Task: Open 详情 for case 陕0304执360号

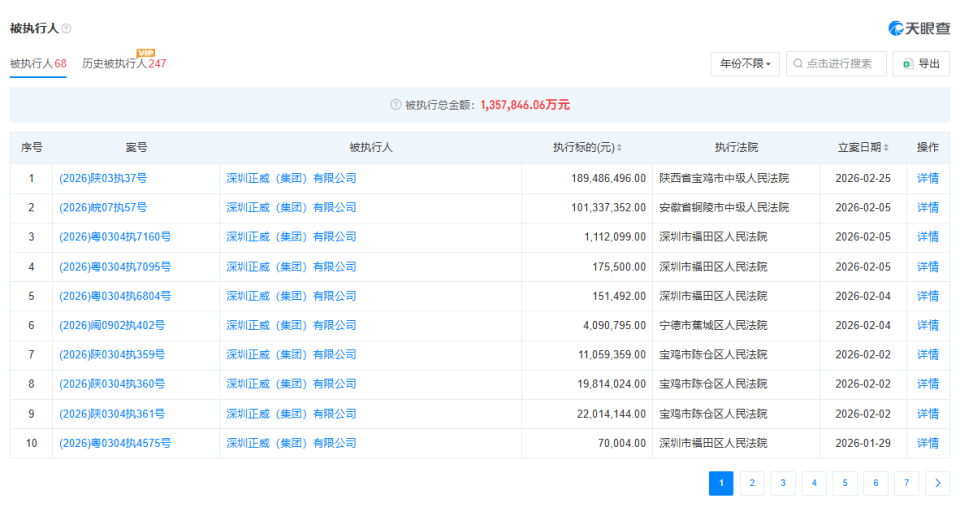Action: tap(928, 384)
